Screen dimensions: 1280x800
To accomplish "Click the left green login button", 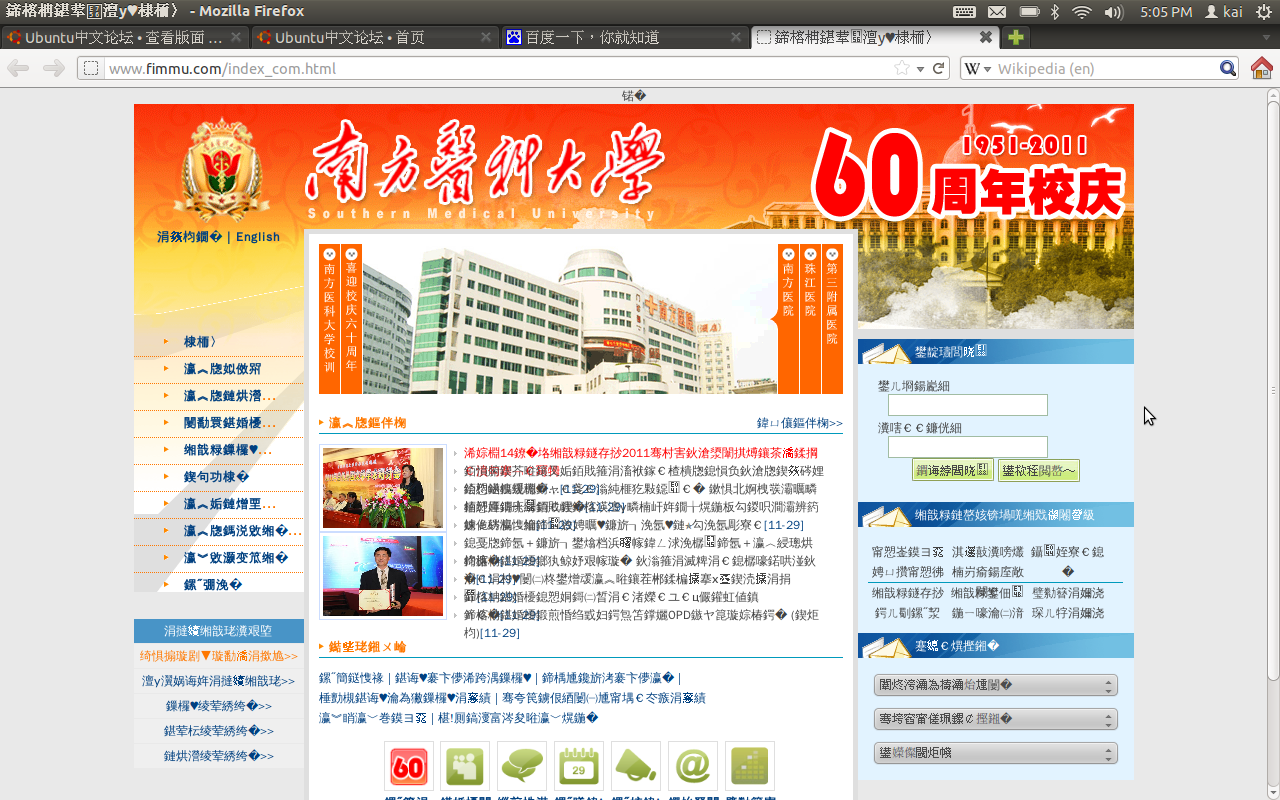I will [952, 470].
